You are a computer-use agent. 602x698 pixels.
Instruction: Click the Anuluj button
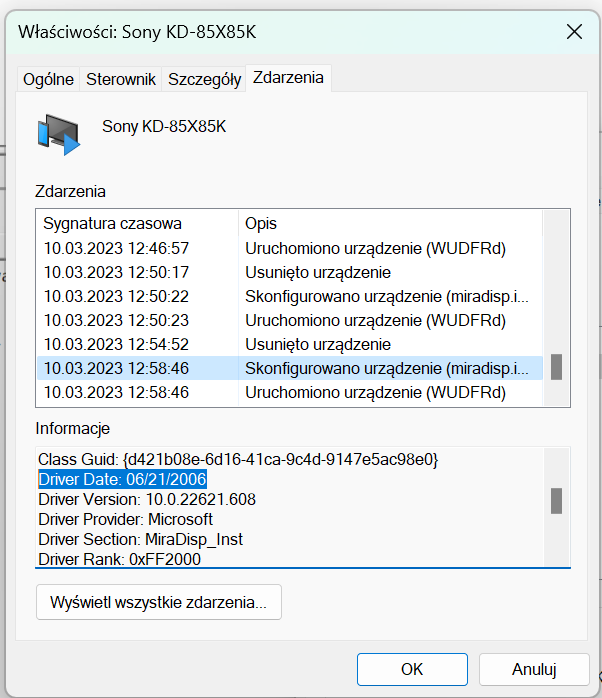point(534,669)
